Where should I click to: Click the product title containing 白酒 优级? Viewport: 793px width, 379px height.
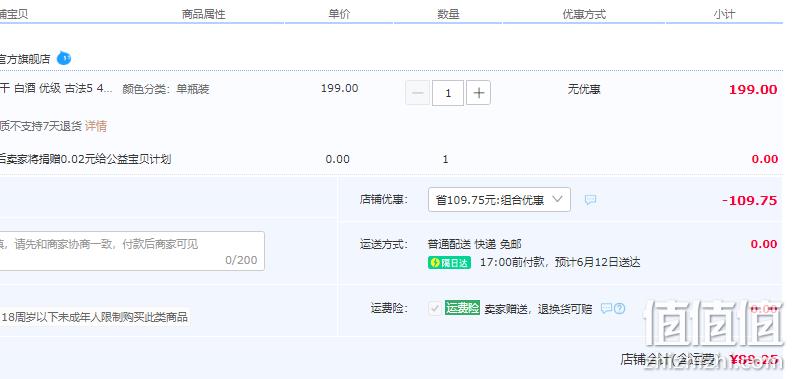pos(56,89)
